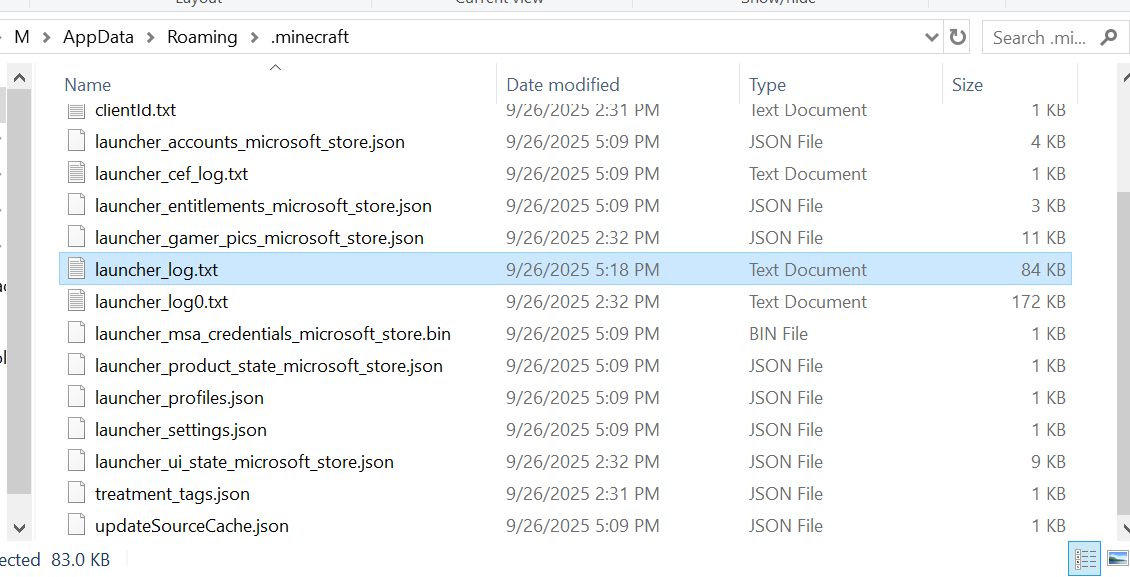This screenshot has height=577, width=1130.
Task: Expand breadcrumb chevron after Roaming
Action: click(254, 37)
